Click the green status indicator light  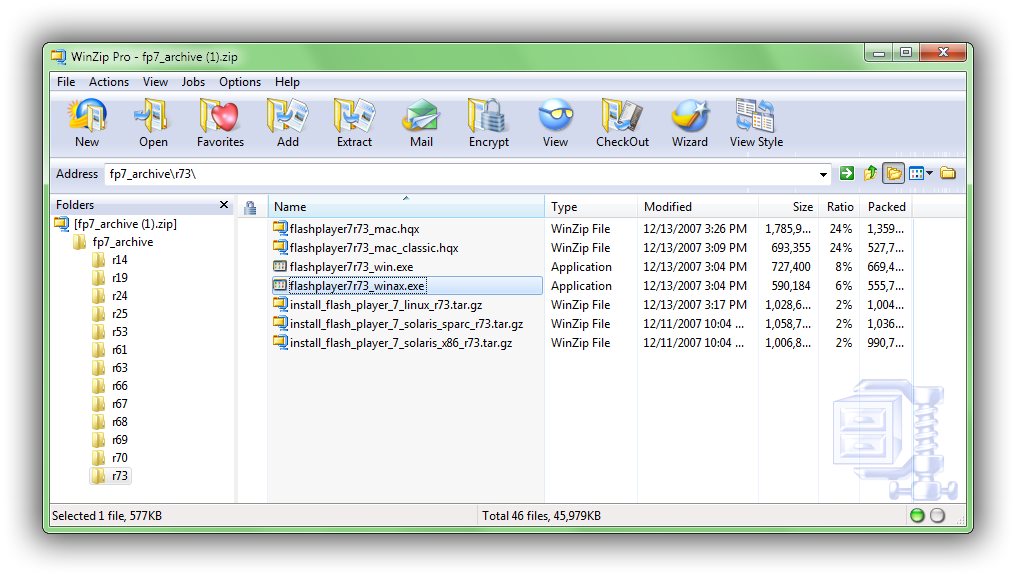[917, 516]
